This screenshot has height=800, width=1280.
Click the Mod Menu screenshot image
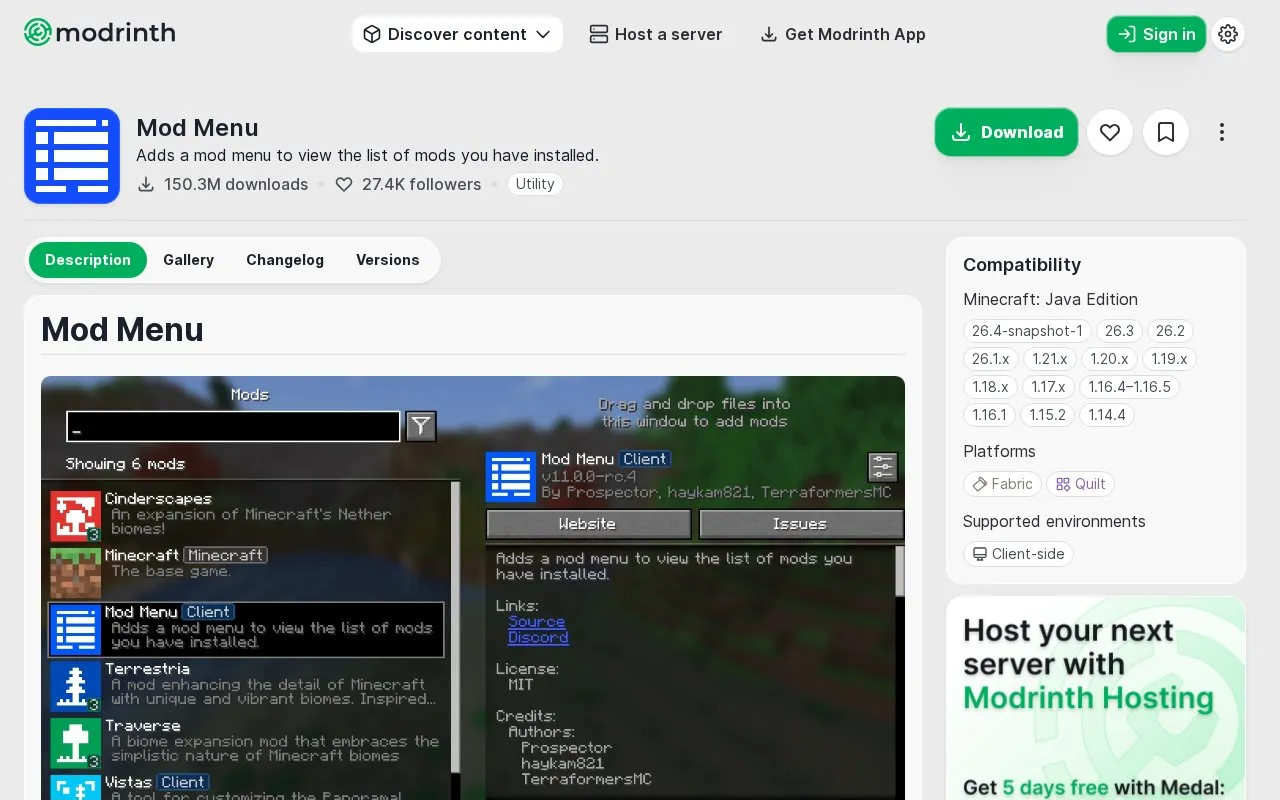point(473,588)
